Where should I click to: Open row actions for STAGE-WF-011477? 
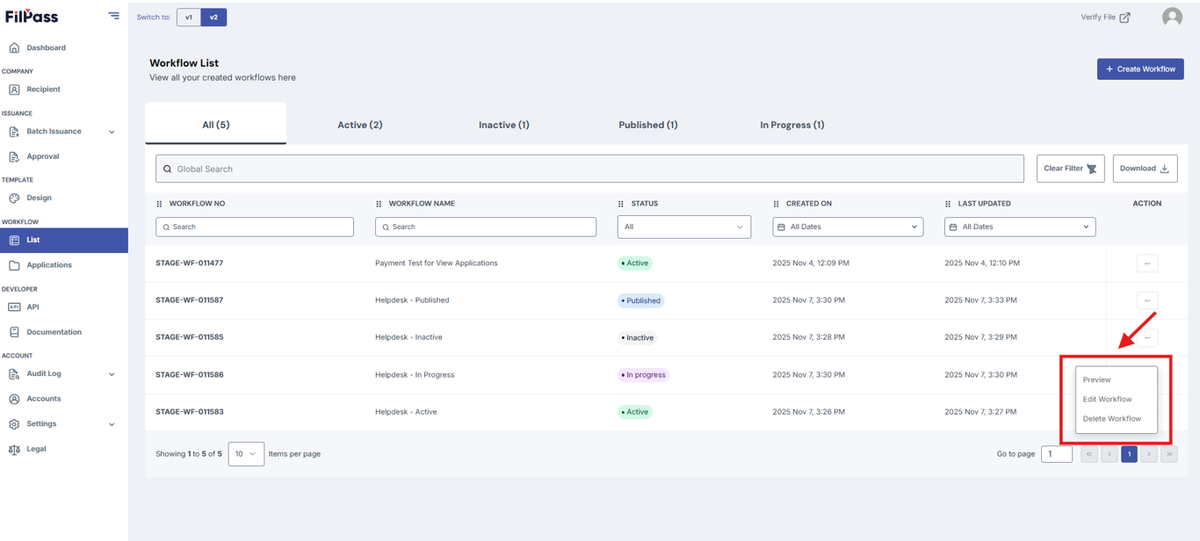pos(1147,263)
